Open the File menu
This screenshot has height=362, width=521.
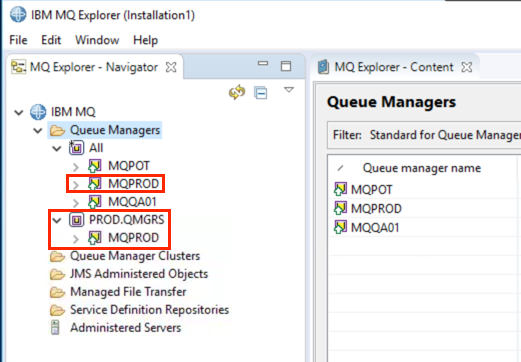18,40
